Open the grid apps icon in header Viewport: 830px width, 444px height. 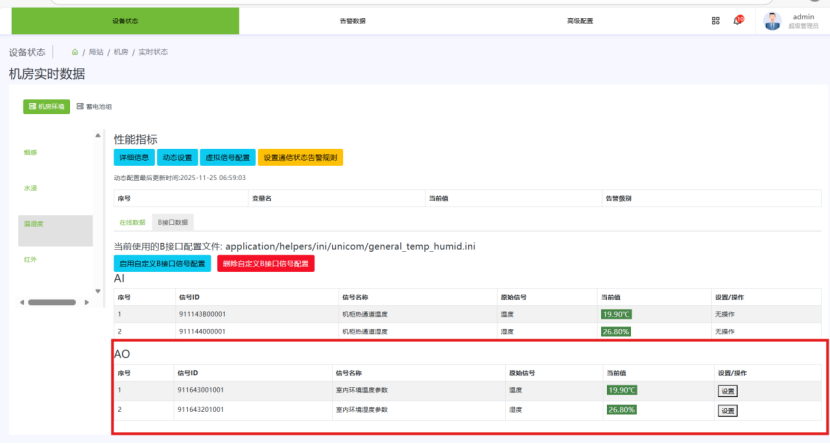[715, 20]
